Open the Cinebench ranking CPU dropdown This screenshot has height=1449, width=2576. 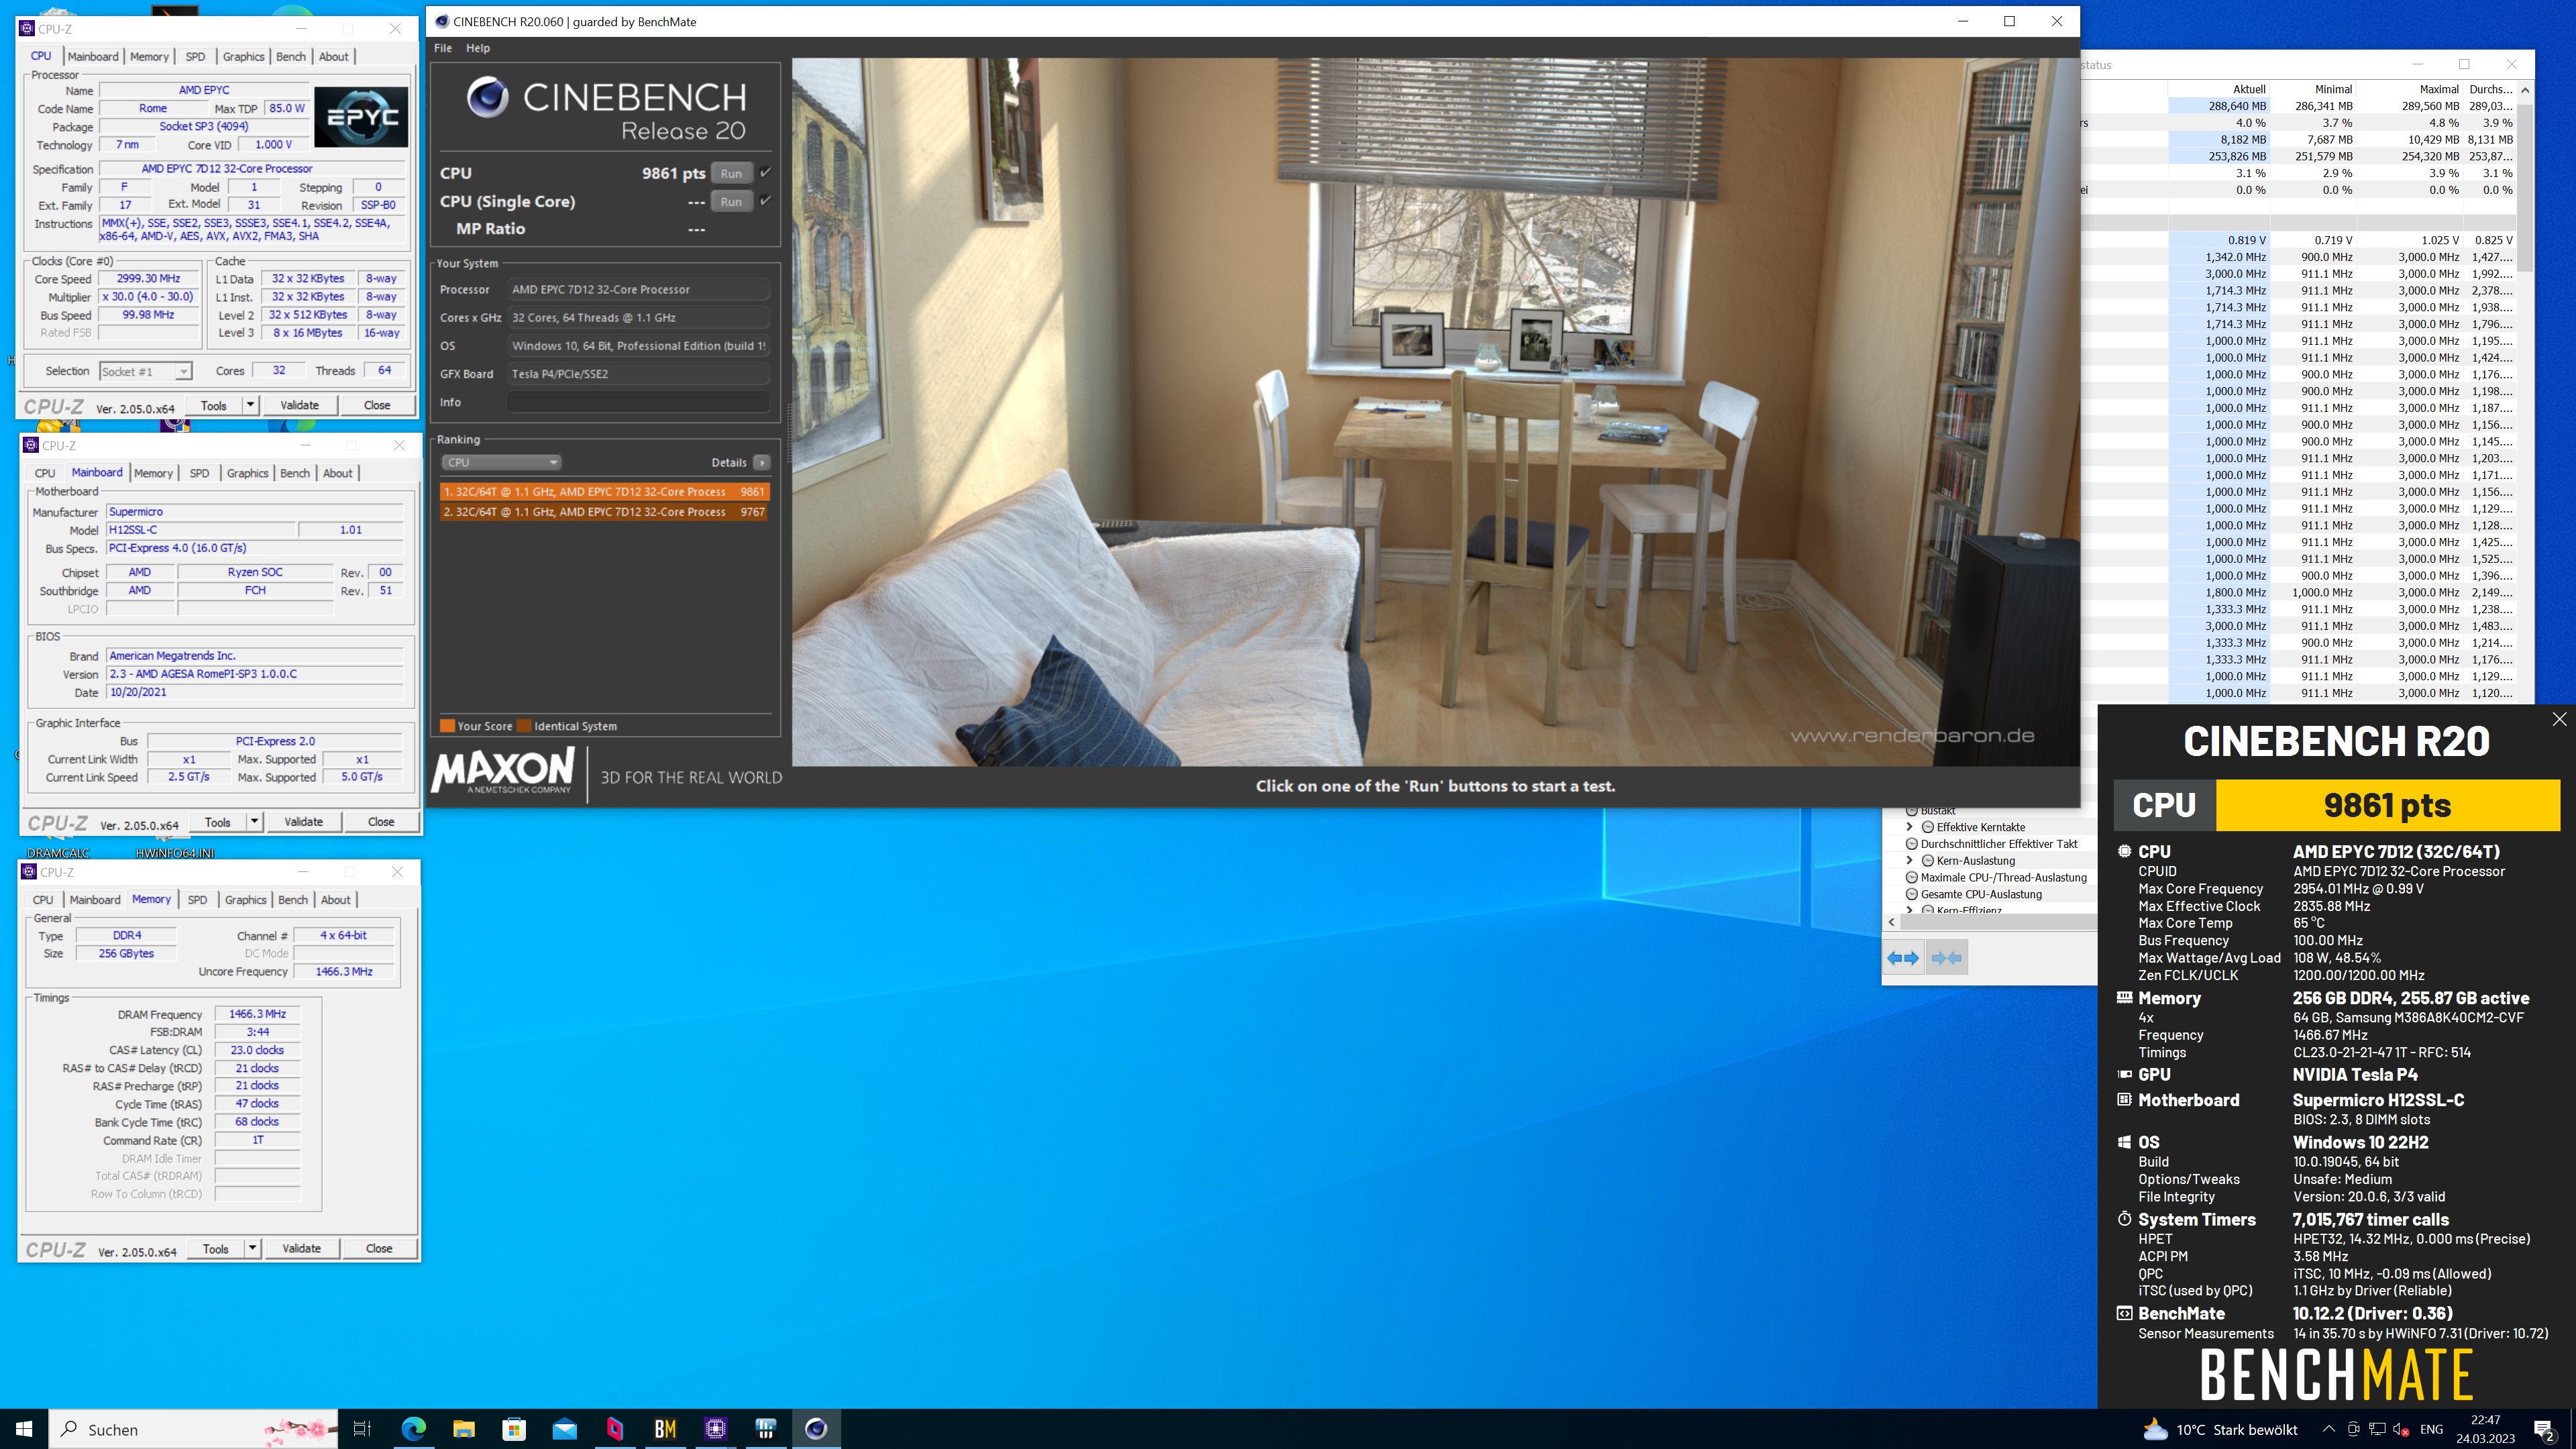(x=501, y=462)
